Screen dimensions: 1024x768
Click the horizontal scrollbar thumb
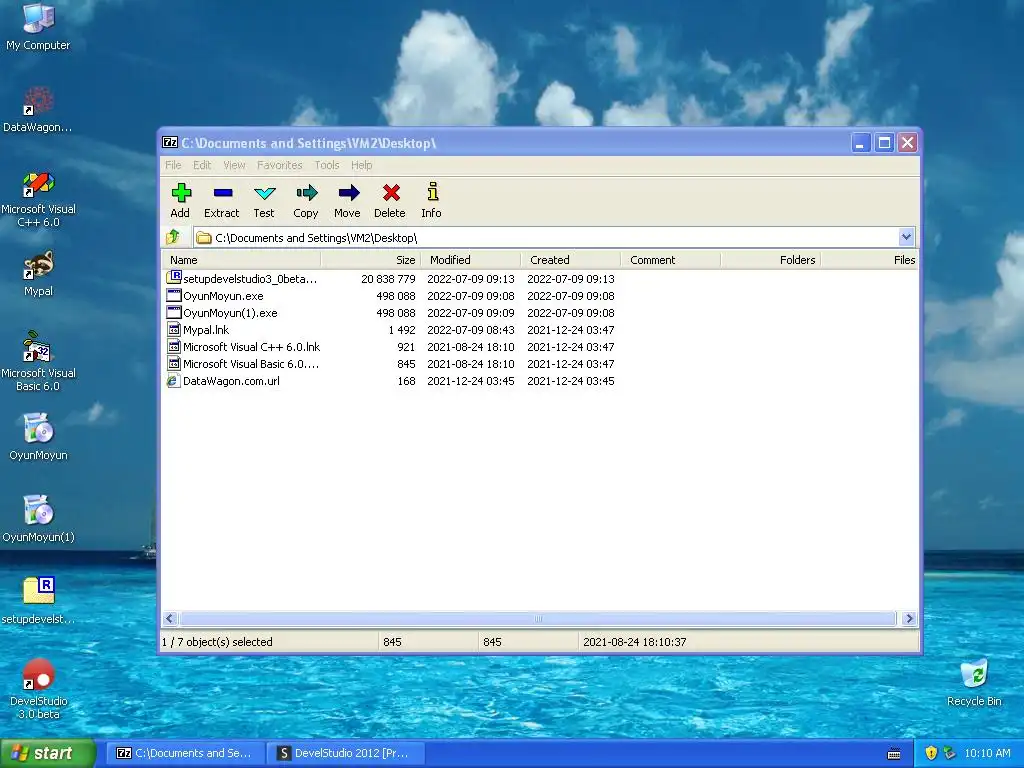[x=538, y=618]
